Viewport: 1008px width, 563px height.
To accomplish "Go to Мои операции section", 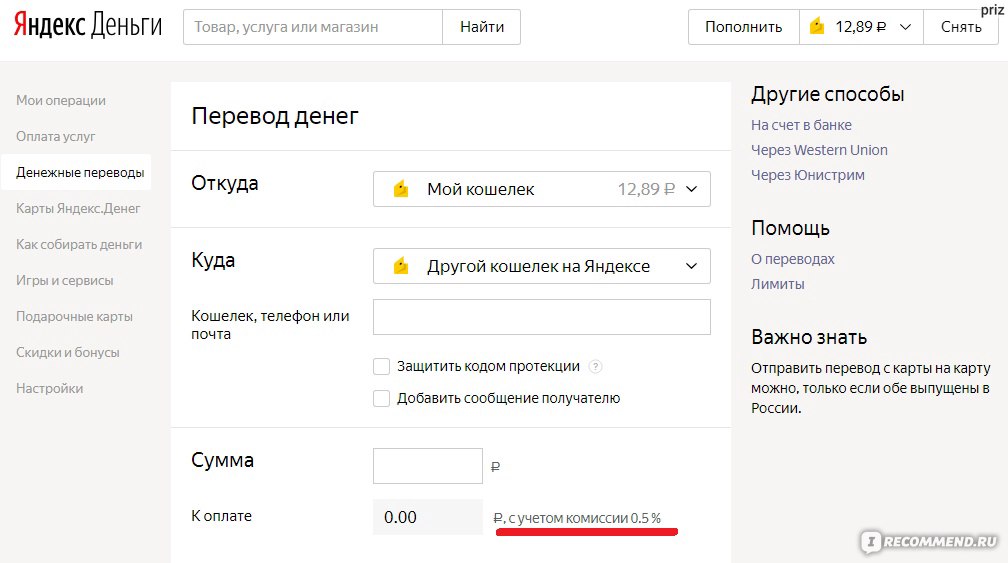I will [61, 100].
